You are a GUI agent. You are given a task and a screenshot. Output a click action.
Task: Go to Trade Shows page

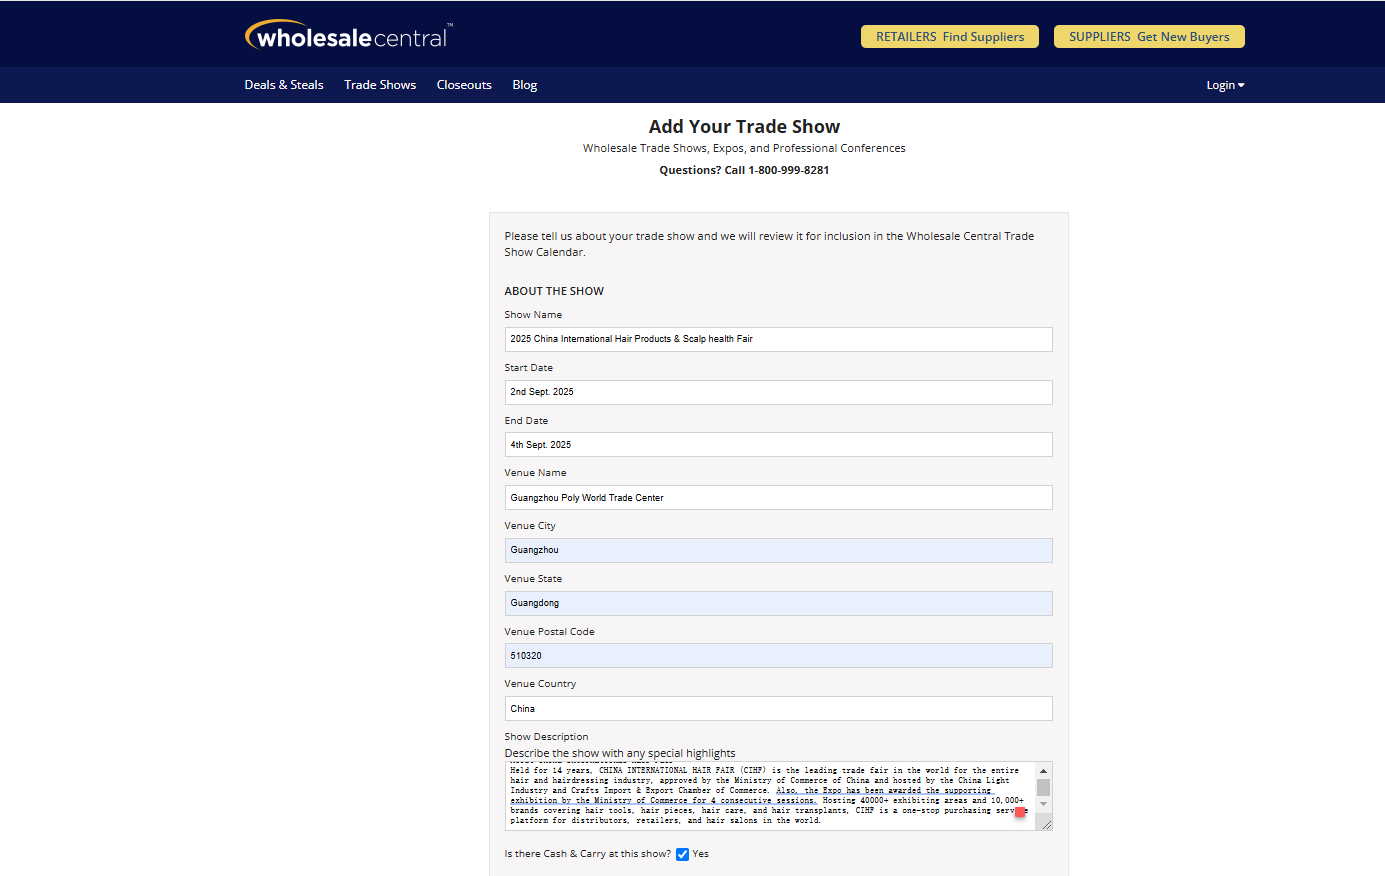(x=380, y=85)
